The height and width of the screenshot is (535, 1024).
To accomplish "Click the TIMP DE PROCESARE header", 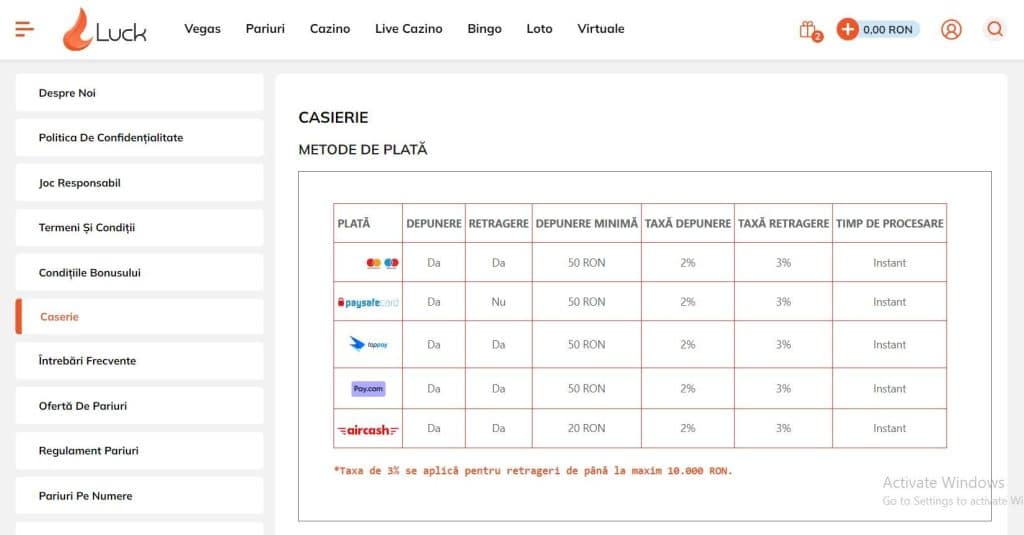I will [889, 223].
